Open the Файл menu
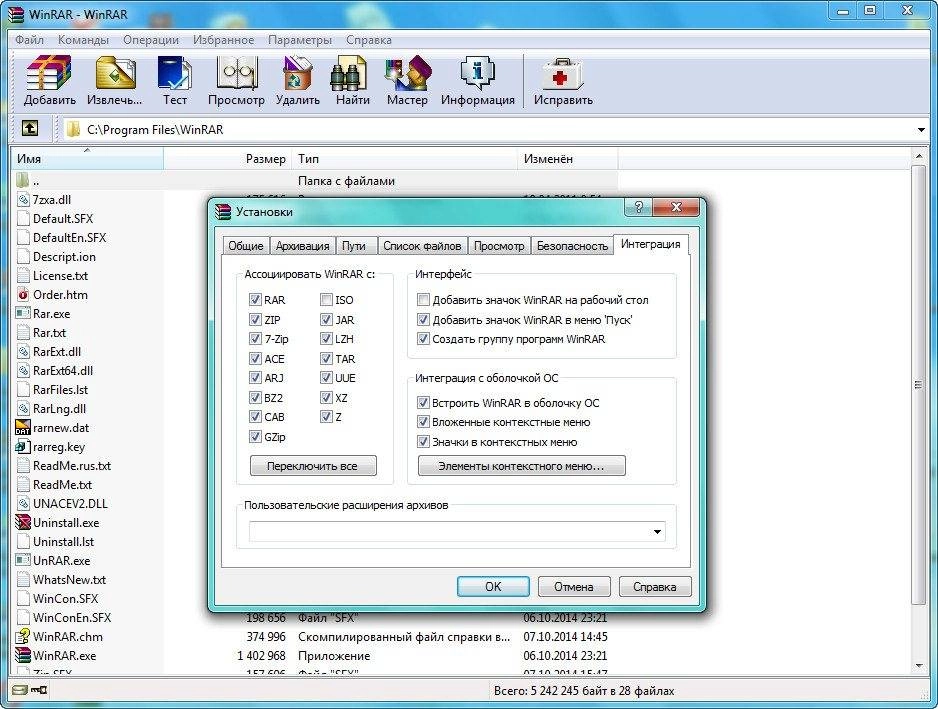 tap(29, 40)
